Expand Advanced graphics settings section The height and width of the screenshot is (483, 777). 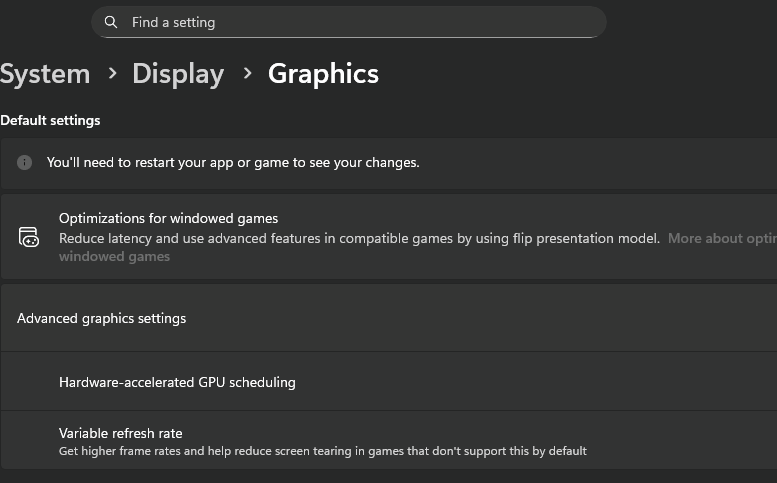click(x=102, y=318)
